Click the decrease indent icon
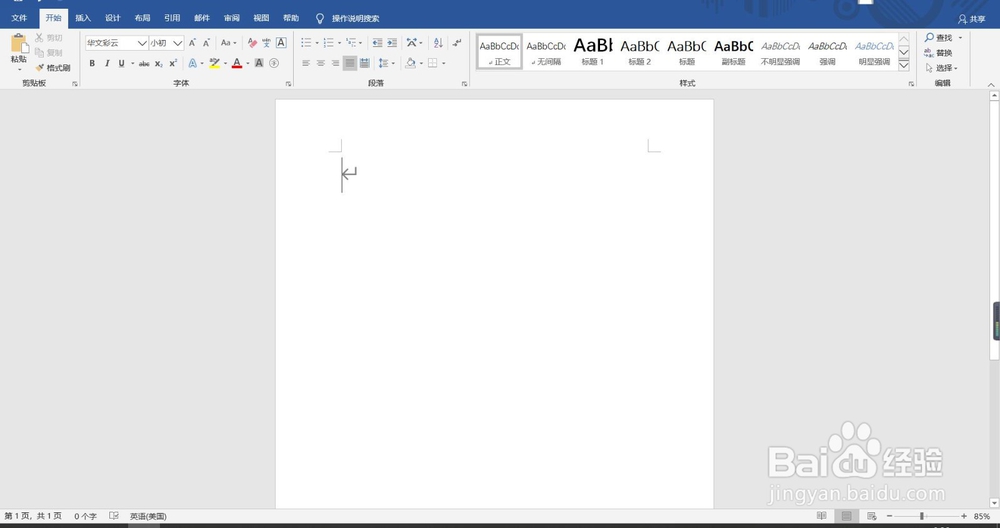The height and width of the screenshot is (528, 1000). click(x=378, y=43)
